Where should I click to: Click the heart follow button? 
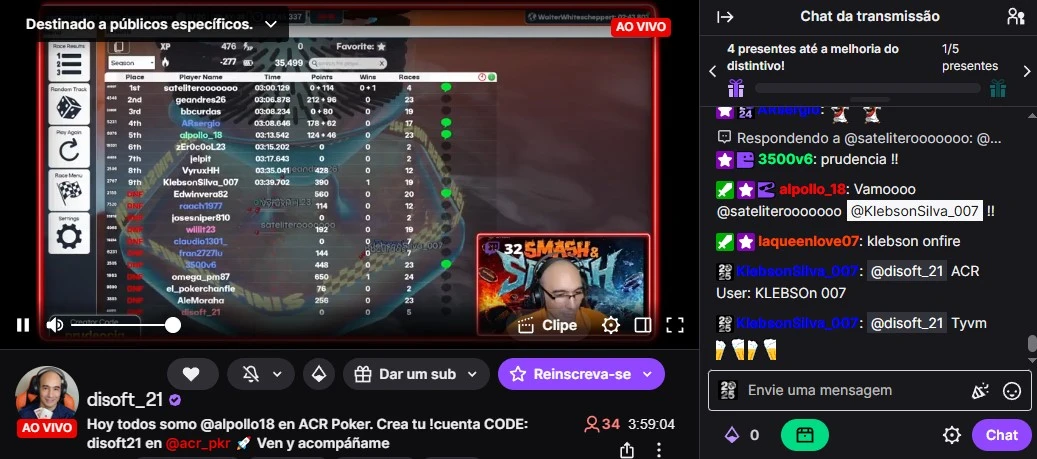[x=192, y=374]
